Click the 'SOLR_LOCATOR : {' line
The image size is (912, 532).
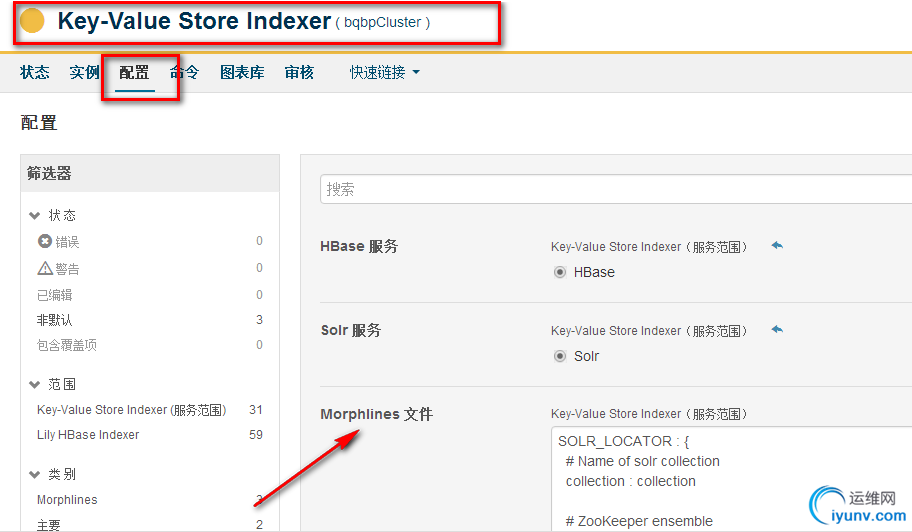click(x=624, y=441)
